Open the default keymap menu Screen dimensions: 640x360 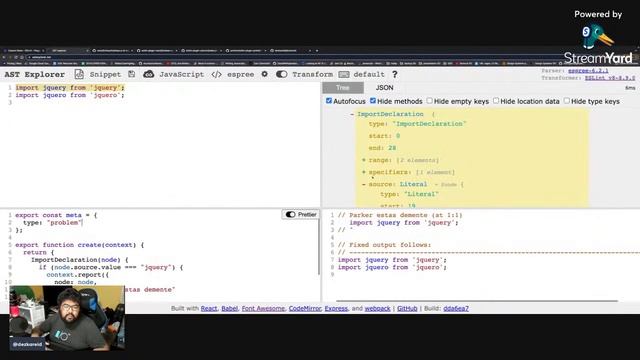click(369, 74)
